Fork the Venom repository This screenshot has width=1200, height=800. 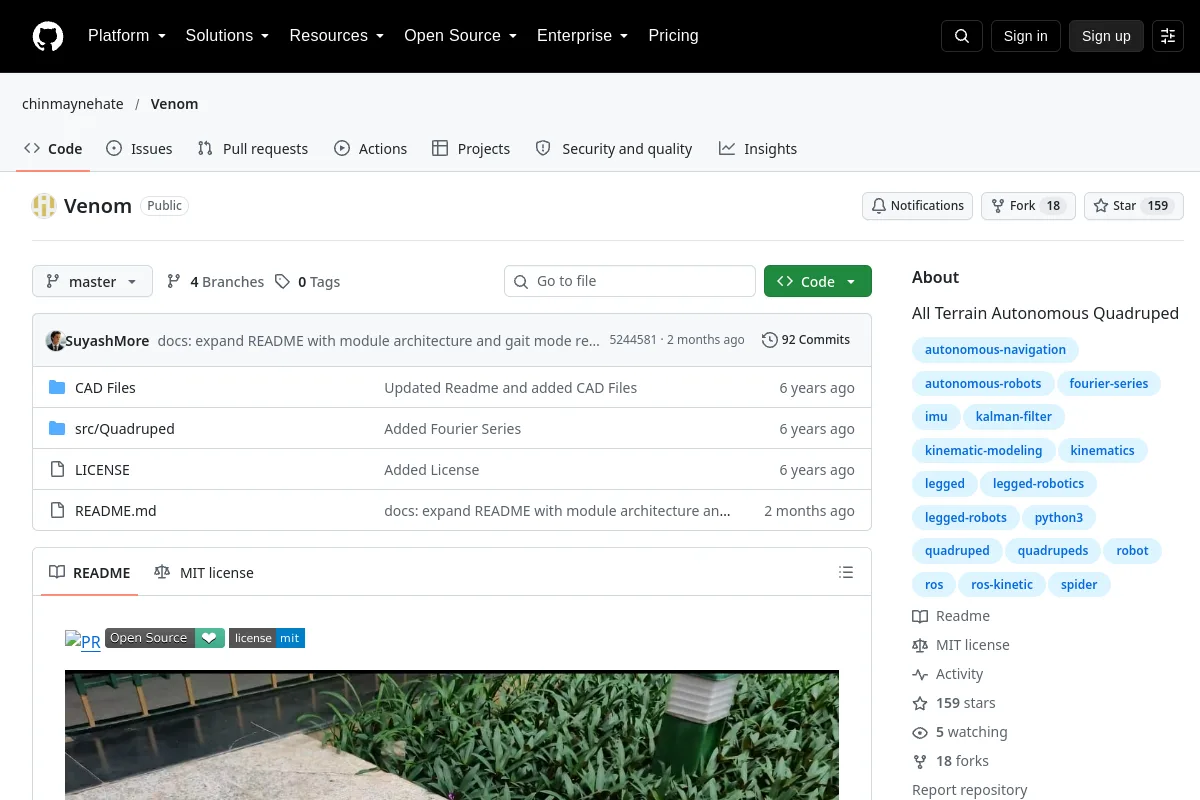coord(1028,206)
